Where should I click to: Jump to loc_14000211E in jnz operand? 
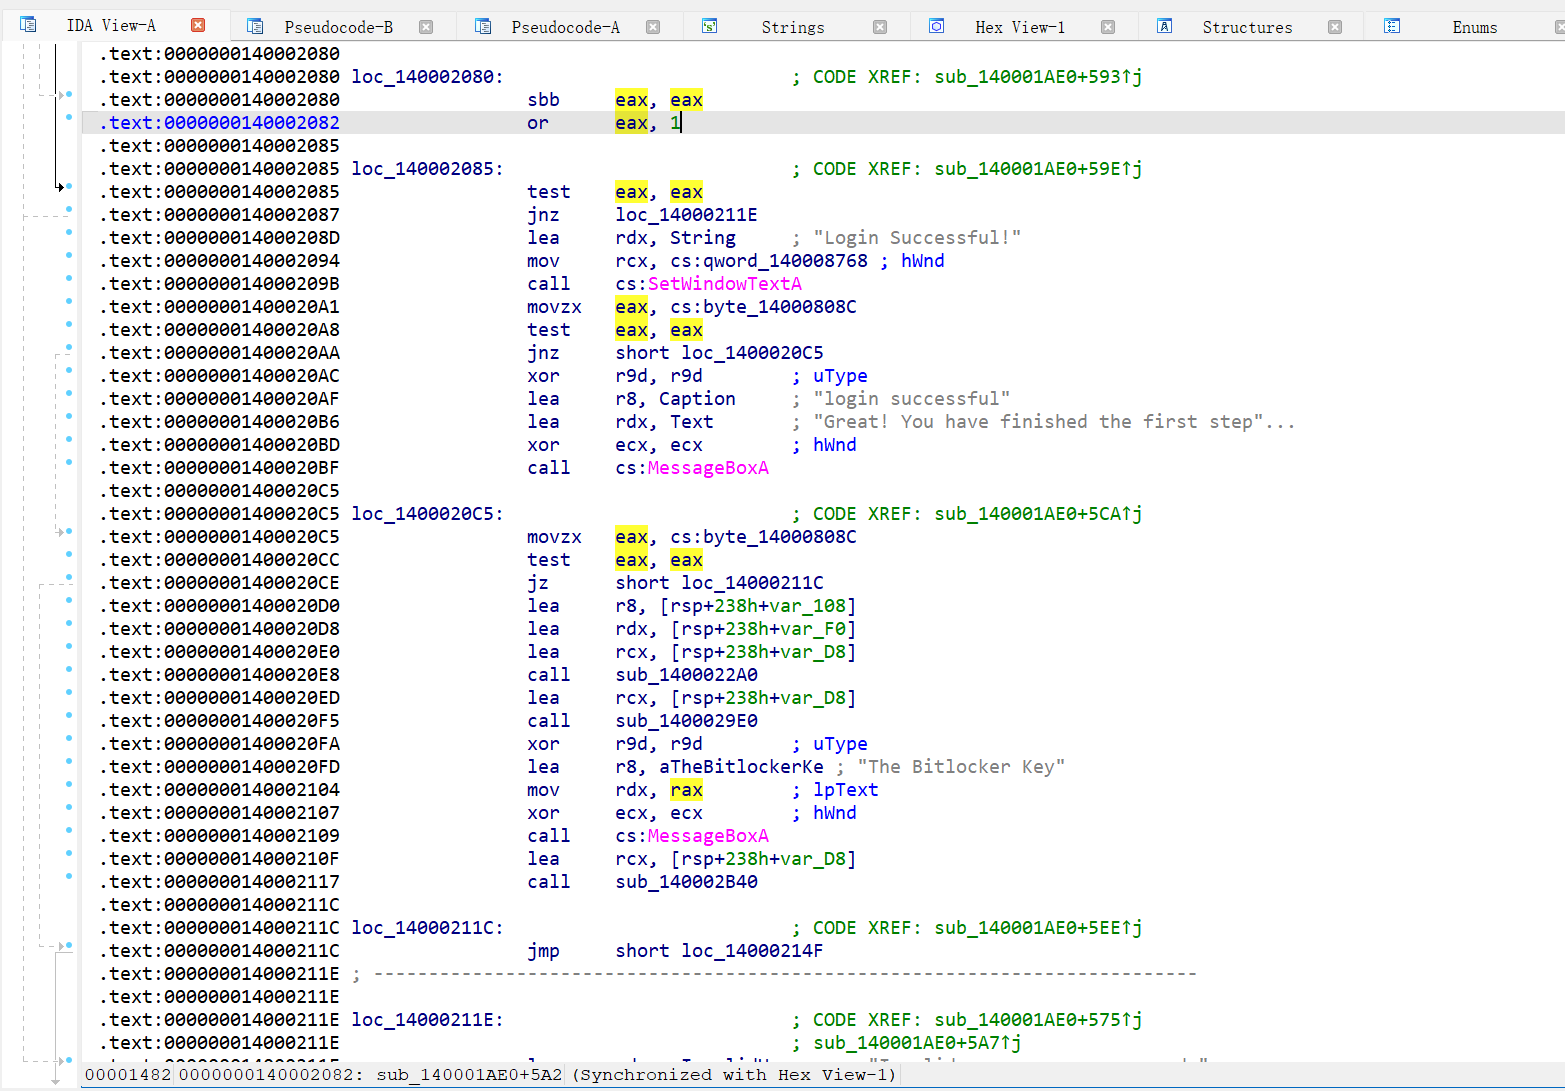click(686, 215)
